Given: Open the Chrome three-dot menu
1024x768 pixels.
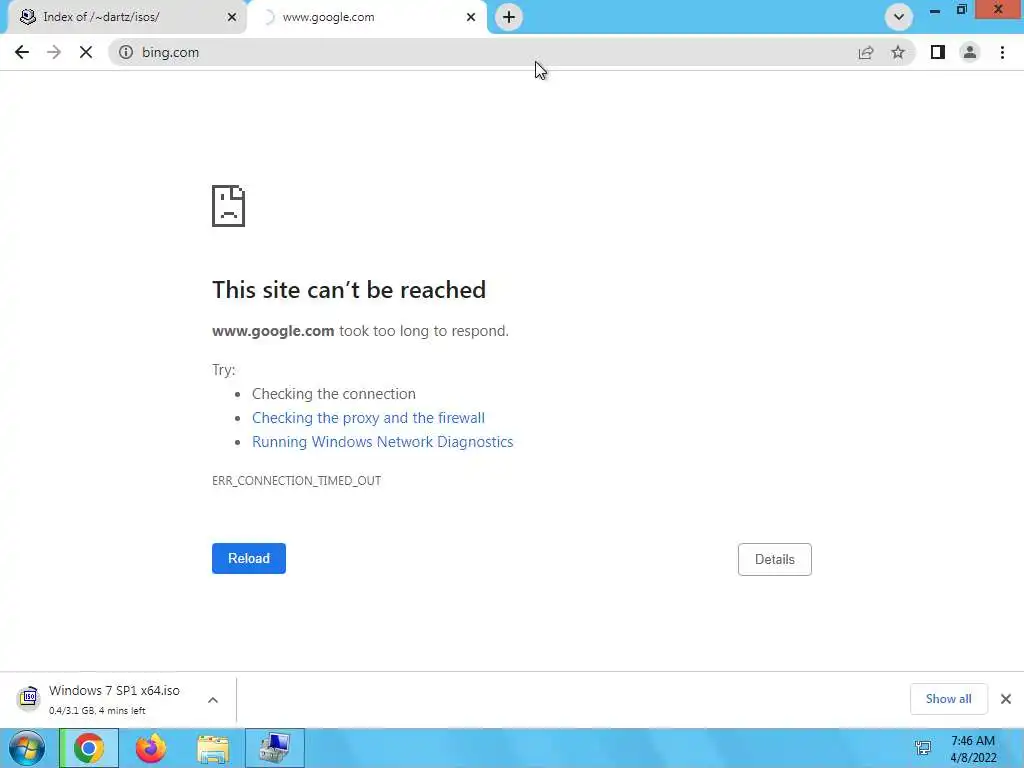Looking at the screenshot, I should (1002, 52).
